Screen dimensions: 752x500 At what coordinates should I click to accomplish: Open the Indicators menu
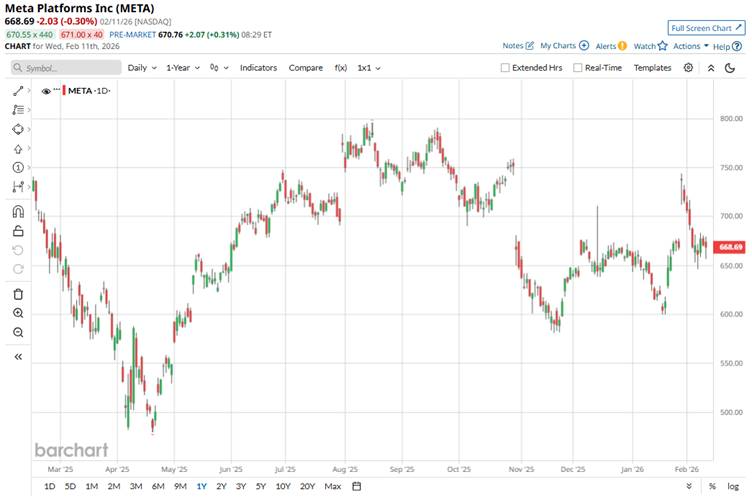tap(258, 67)
